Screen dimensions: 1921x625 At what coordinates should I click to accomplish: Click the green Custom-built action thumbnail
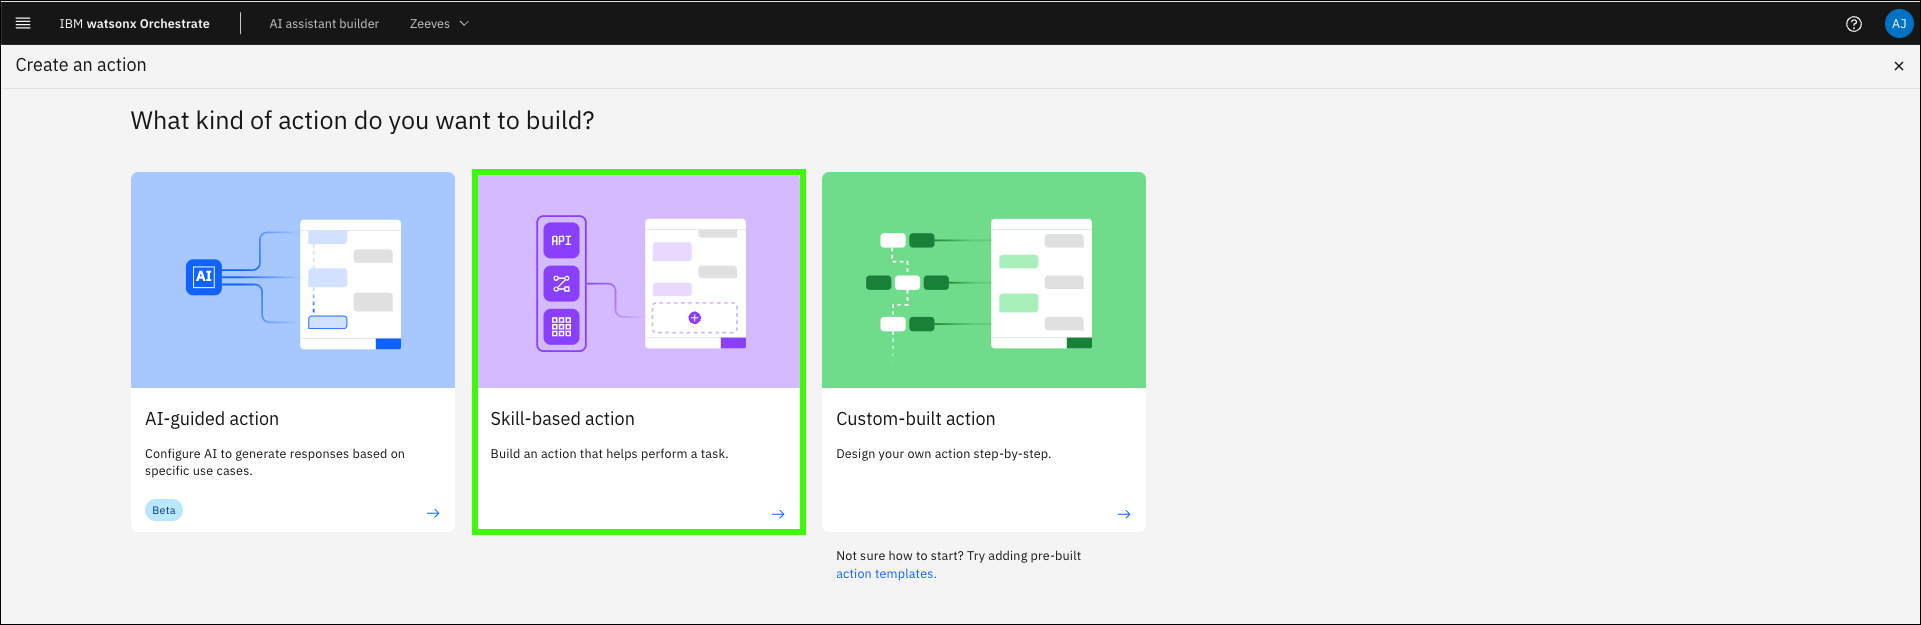(x=983, y=280)
